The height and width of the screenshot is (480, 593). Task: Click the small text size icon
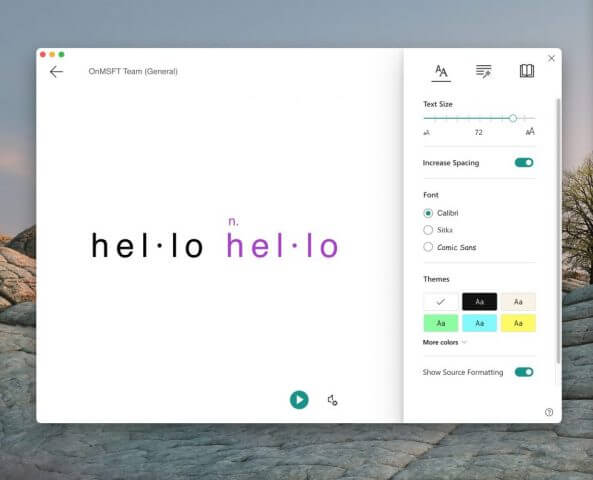426,132
